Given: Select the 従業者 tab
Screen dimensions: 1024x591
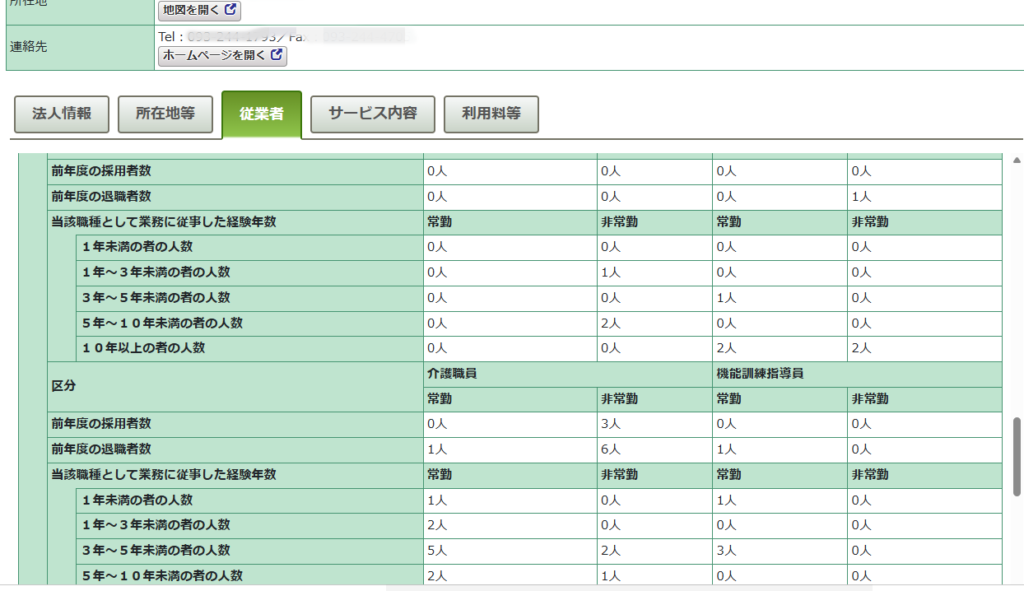Looking at the screenshot, I should pyautogui.click(x=261, y=114).
